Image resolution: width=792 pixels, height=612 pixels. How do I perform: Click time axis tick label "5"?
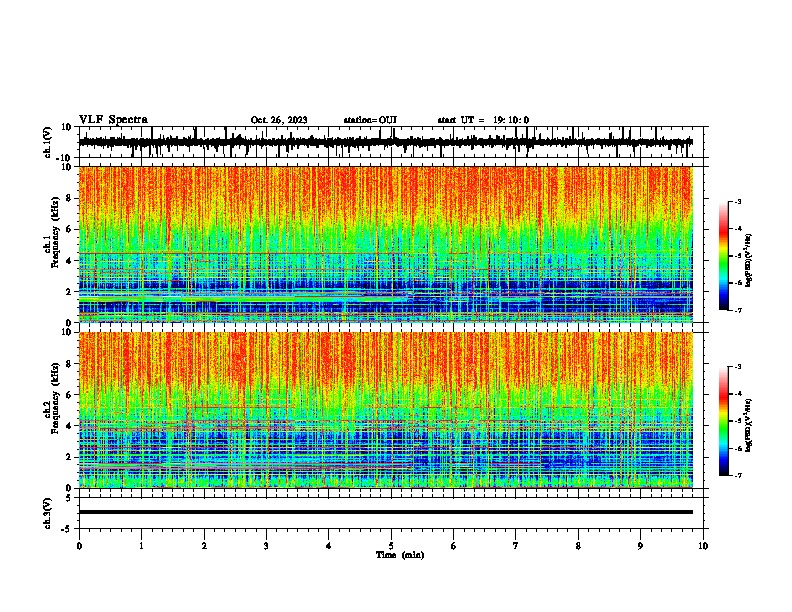(x=391, y=546)
